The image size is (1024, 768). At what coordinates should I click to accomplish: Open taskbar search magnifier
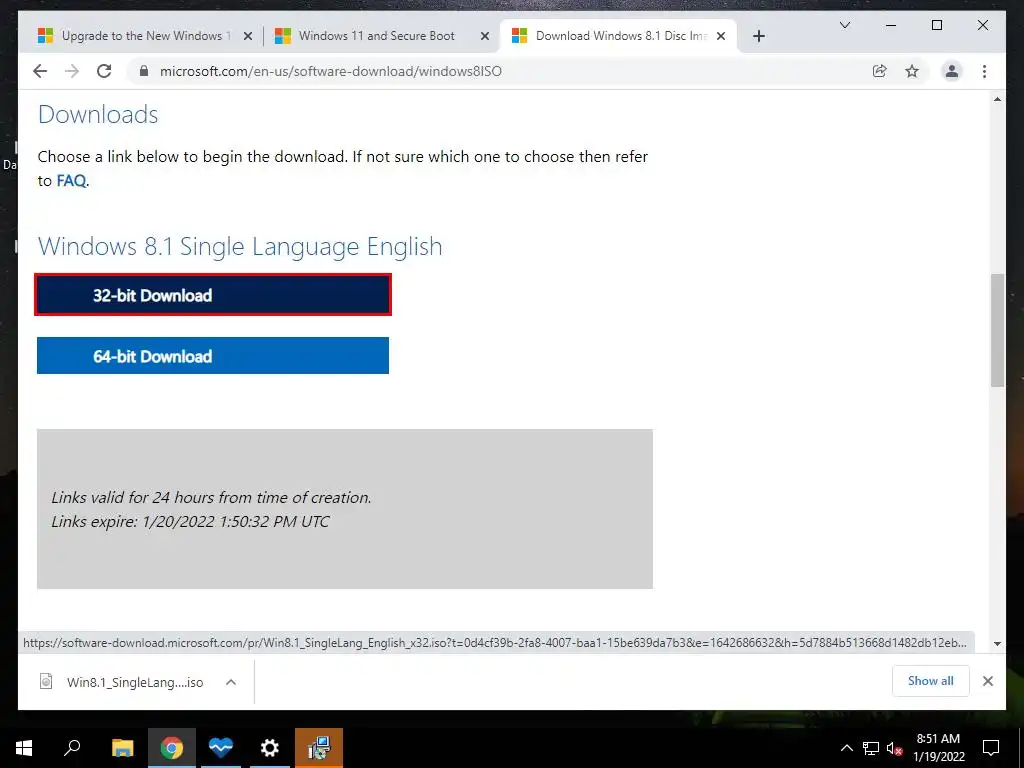coord(72,748)
